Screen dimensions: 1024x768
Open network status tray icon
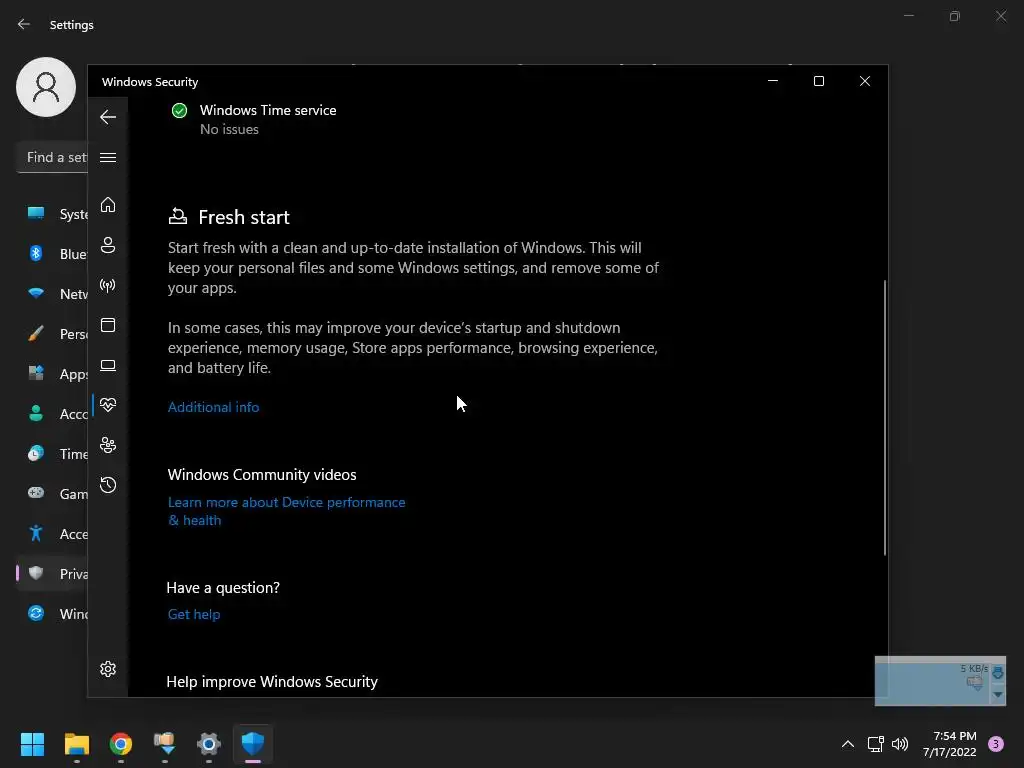[x=875, y=744]
